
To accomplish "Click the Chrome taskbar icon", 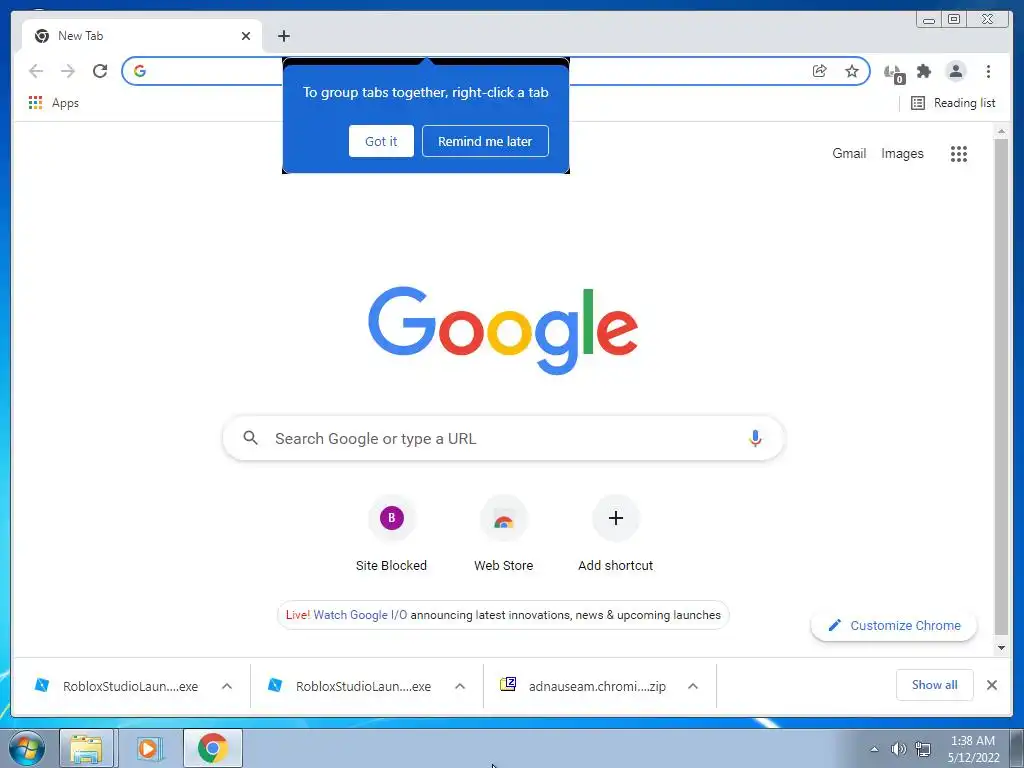I will [x=213, y=748].
